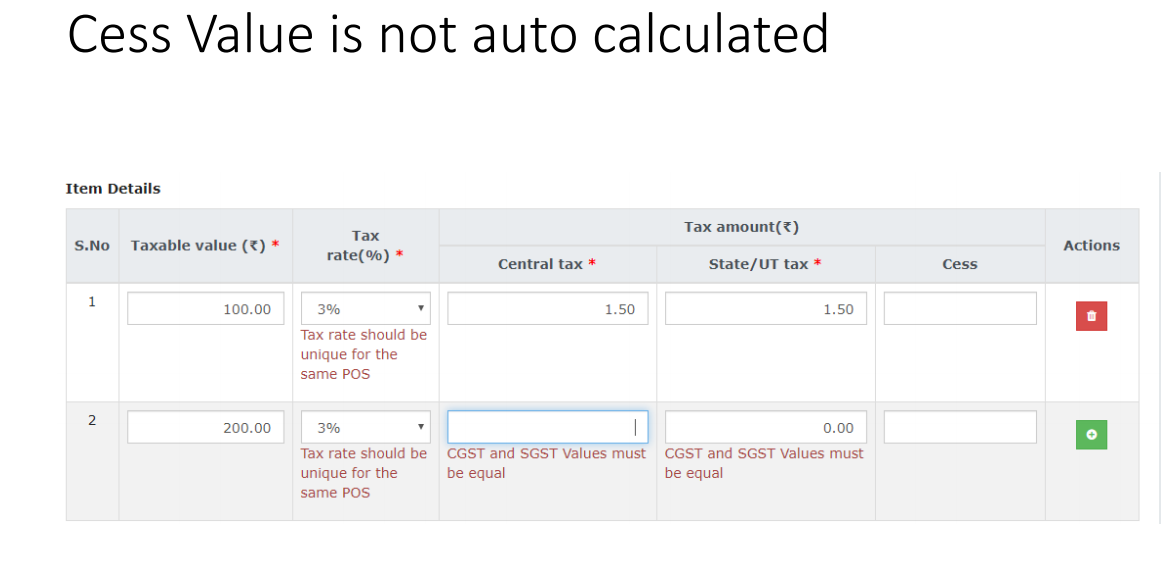1174x574 pixels.
Task: Click the Cess field in row 2
Action: (x=960, y=427)
